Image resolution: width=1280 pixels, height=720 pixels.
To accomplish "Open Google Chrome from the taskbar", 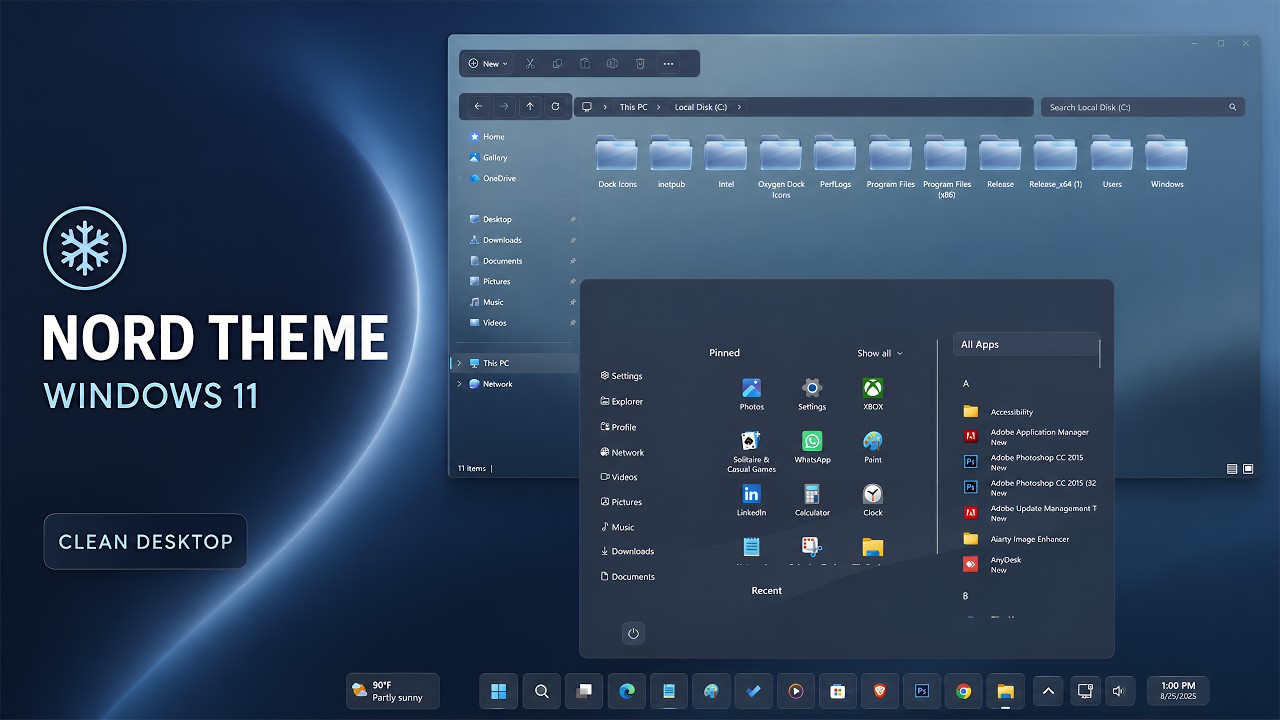I will (x=964, y=691).
